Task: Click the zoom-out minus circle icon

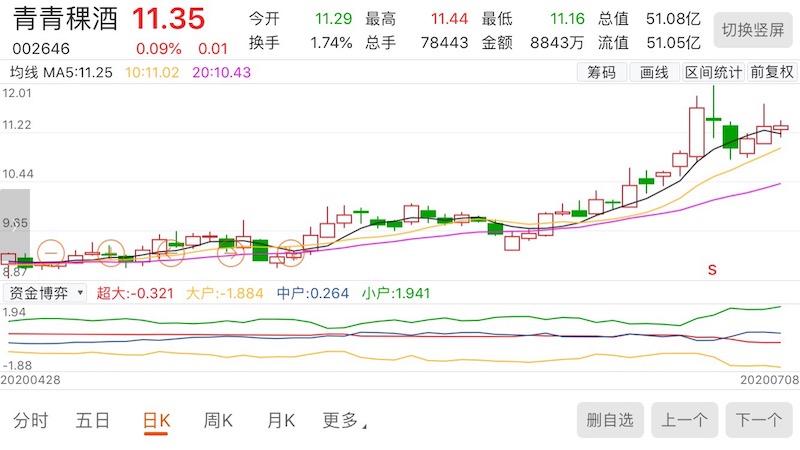Action: click(x=51, y=253)
